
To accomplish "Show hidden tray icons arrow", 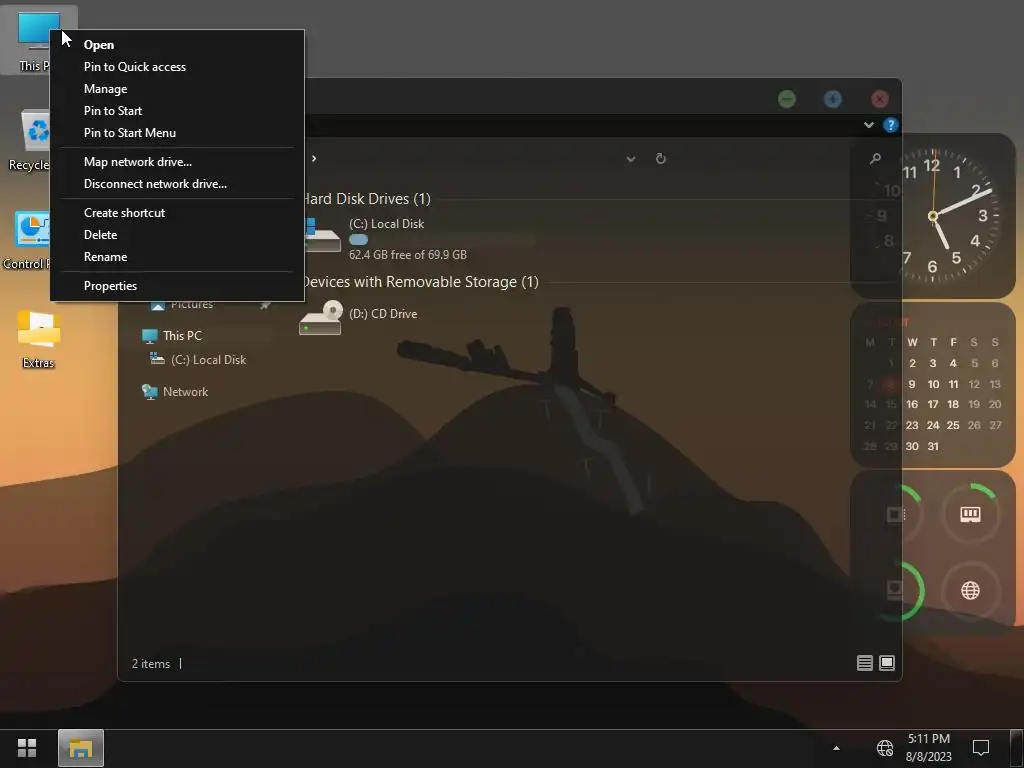I will pos(836,748).
